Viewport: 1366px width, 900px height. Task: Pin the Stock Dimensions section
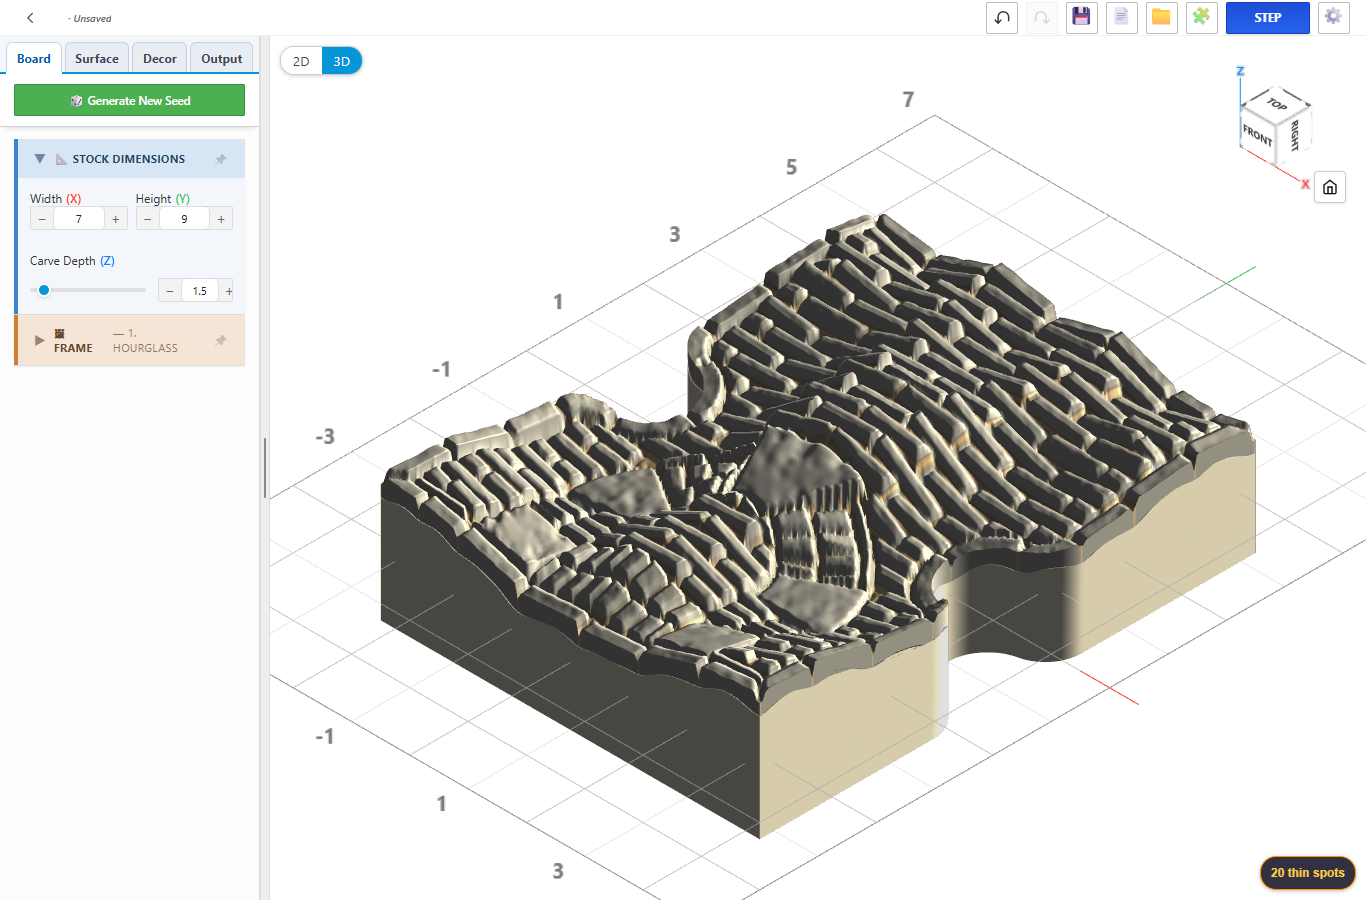tap(221, 159)
